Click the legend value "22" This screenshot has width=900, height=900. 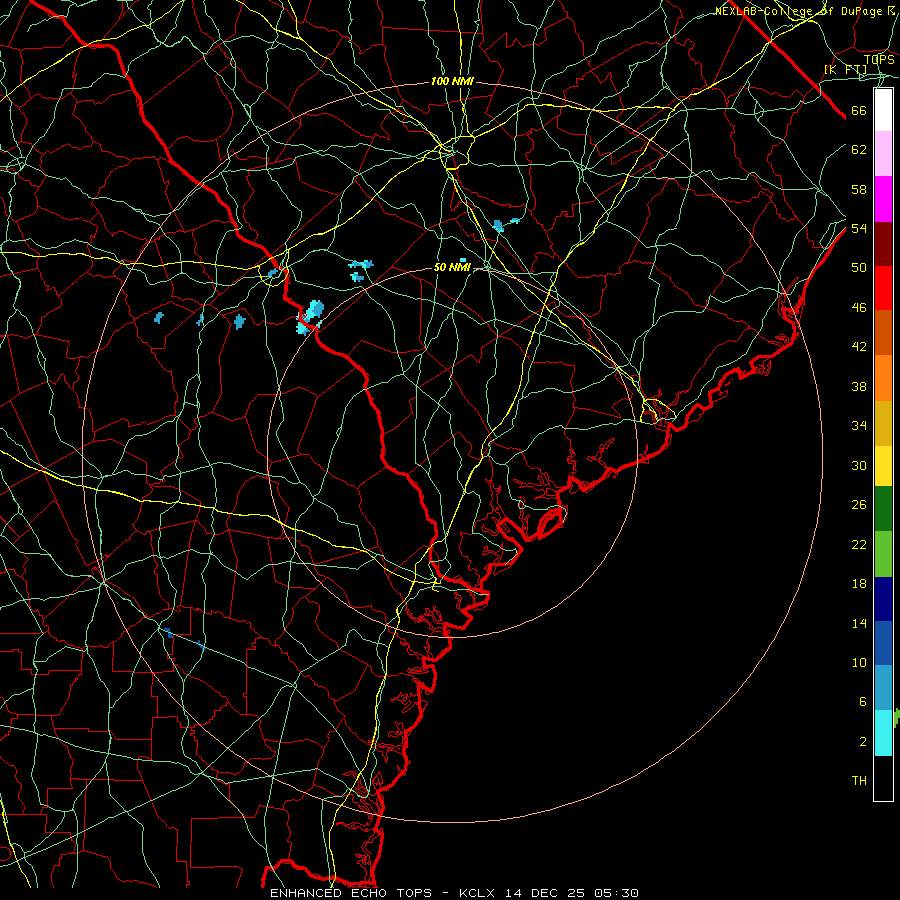859,544
